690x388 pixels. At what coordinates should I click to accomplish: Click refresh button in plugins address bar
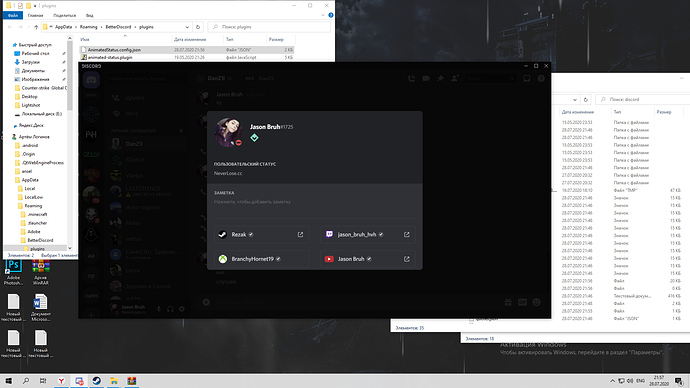tap(198, 27)
